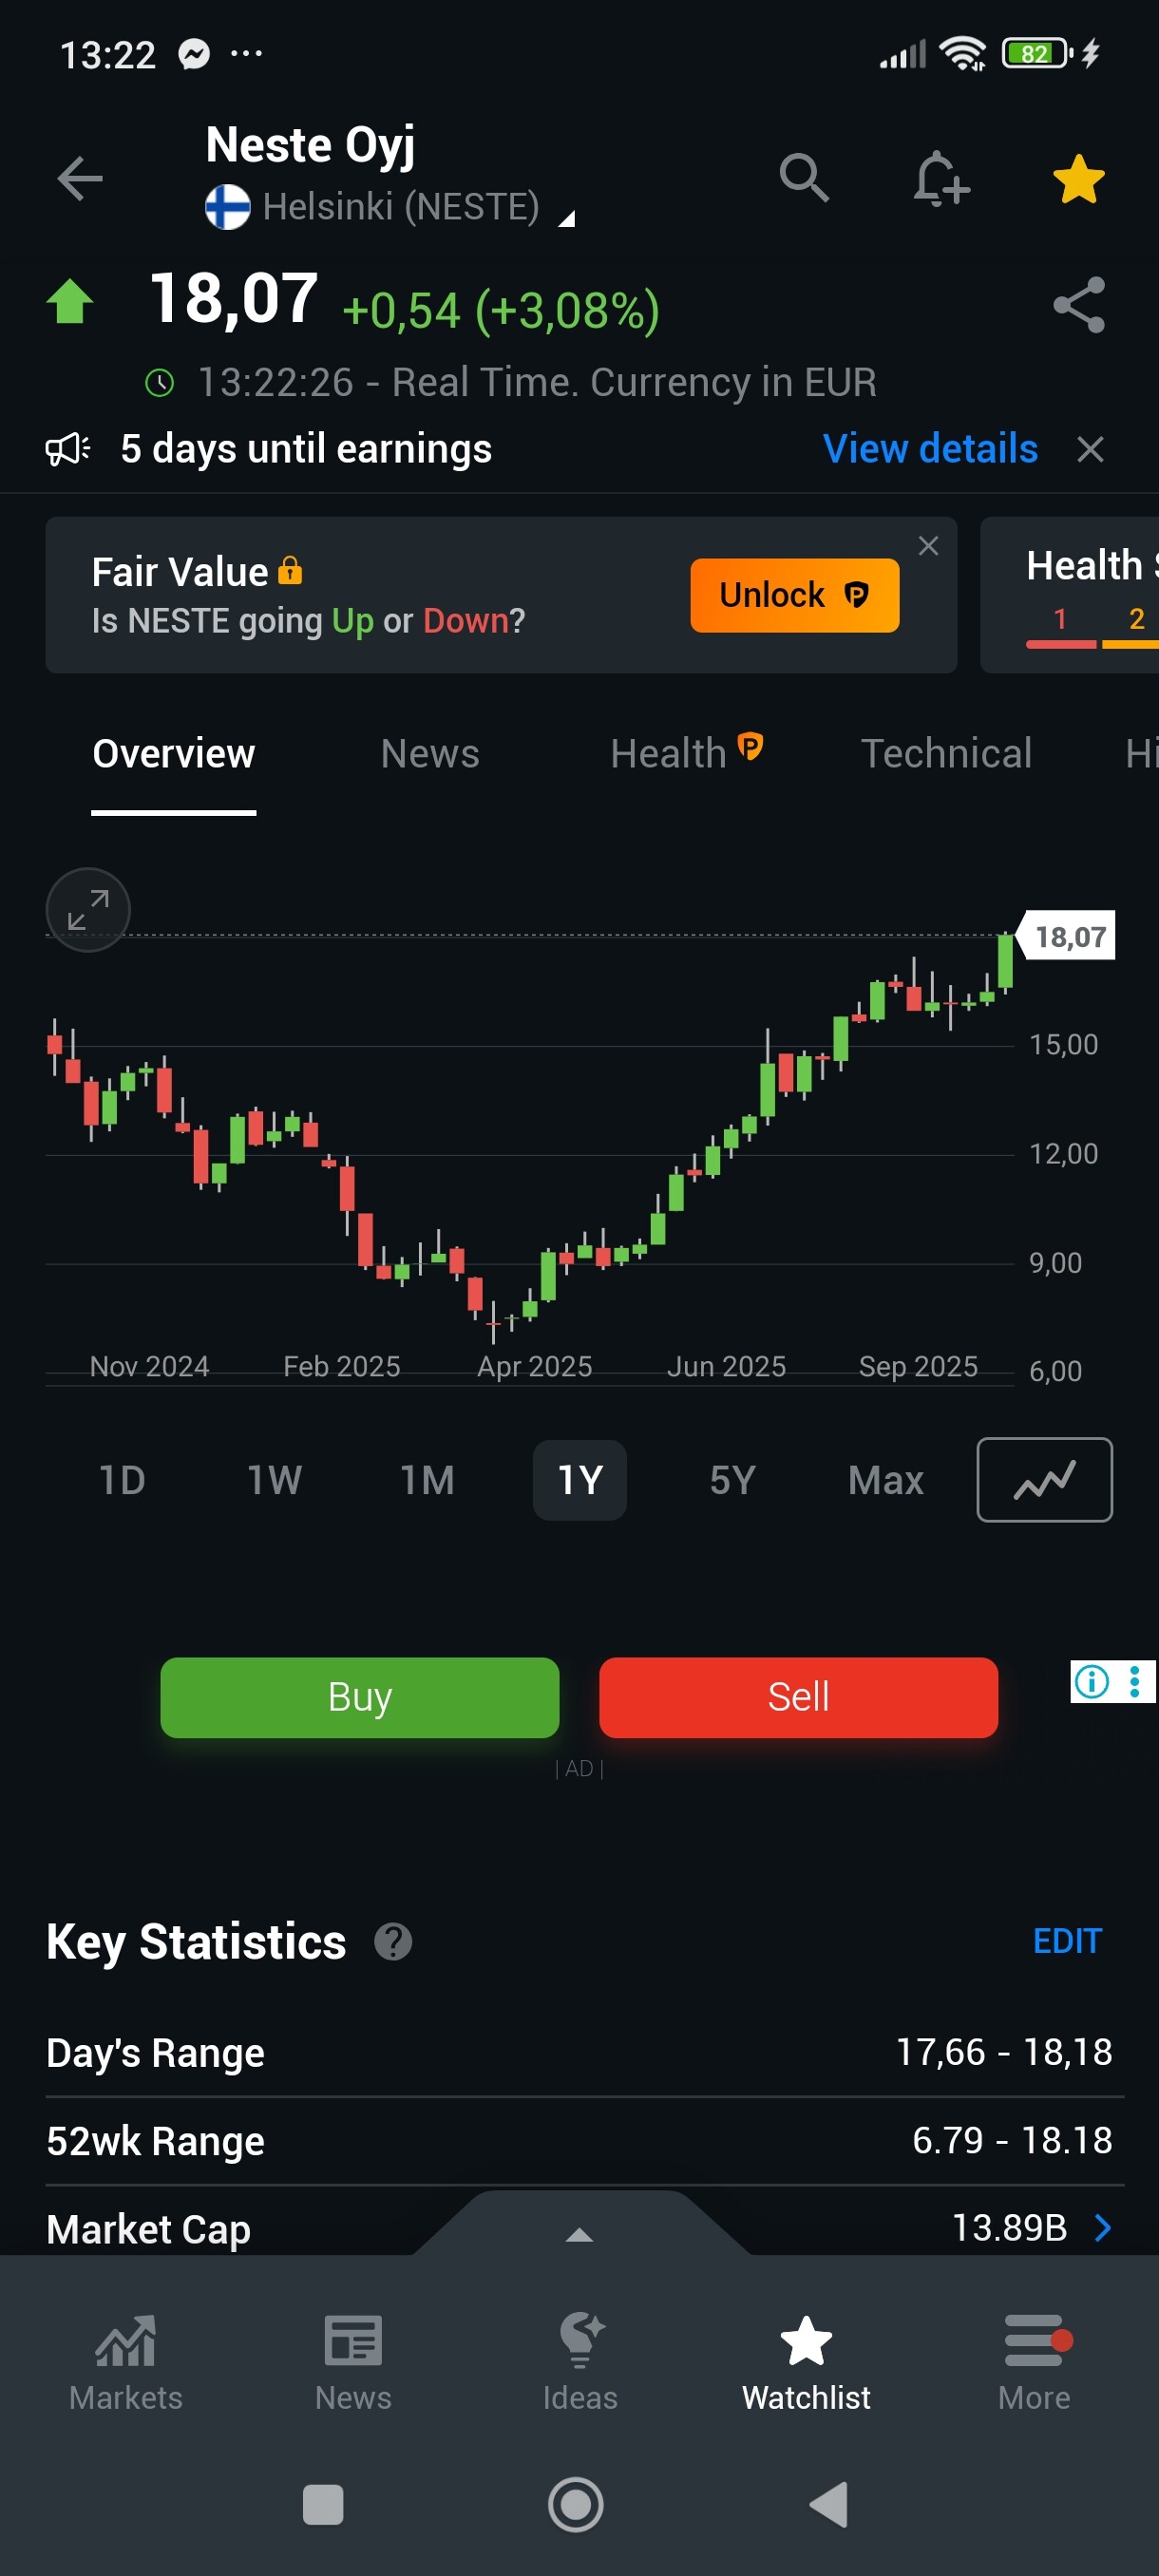
Task: Toggle the yellow watchlist star
Action: pyautogui.click(x=1079, y=180)
